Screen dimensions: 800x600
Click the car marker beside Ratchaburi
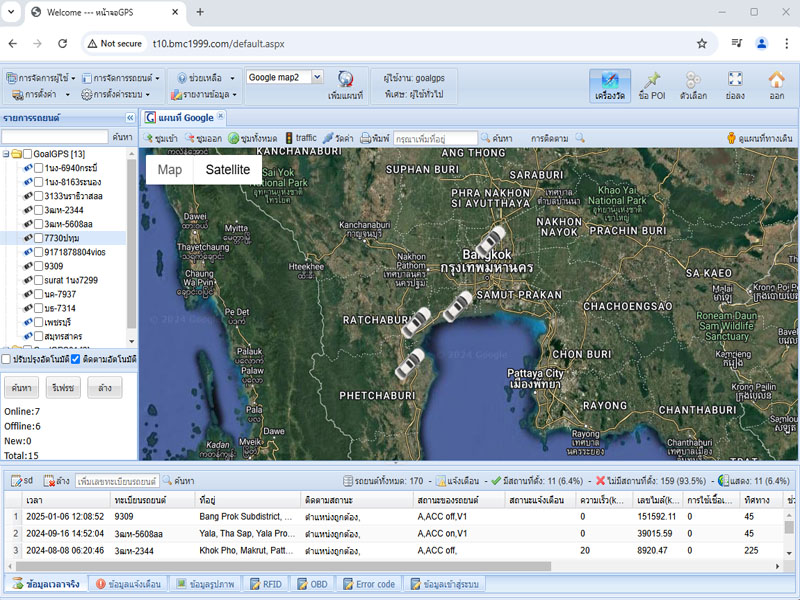tap(416, 323)
